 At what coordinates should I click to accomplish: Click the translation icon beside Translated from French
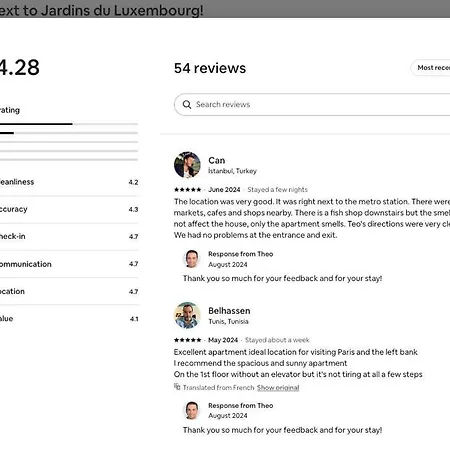click(177, 387)
